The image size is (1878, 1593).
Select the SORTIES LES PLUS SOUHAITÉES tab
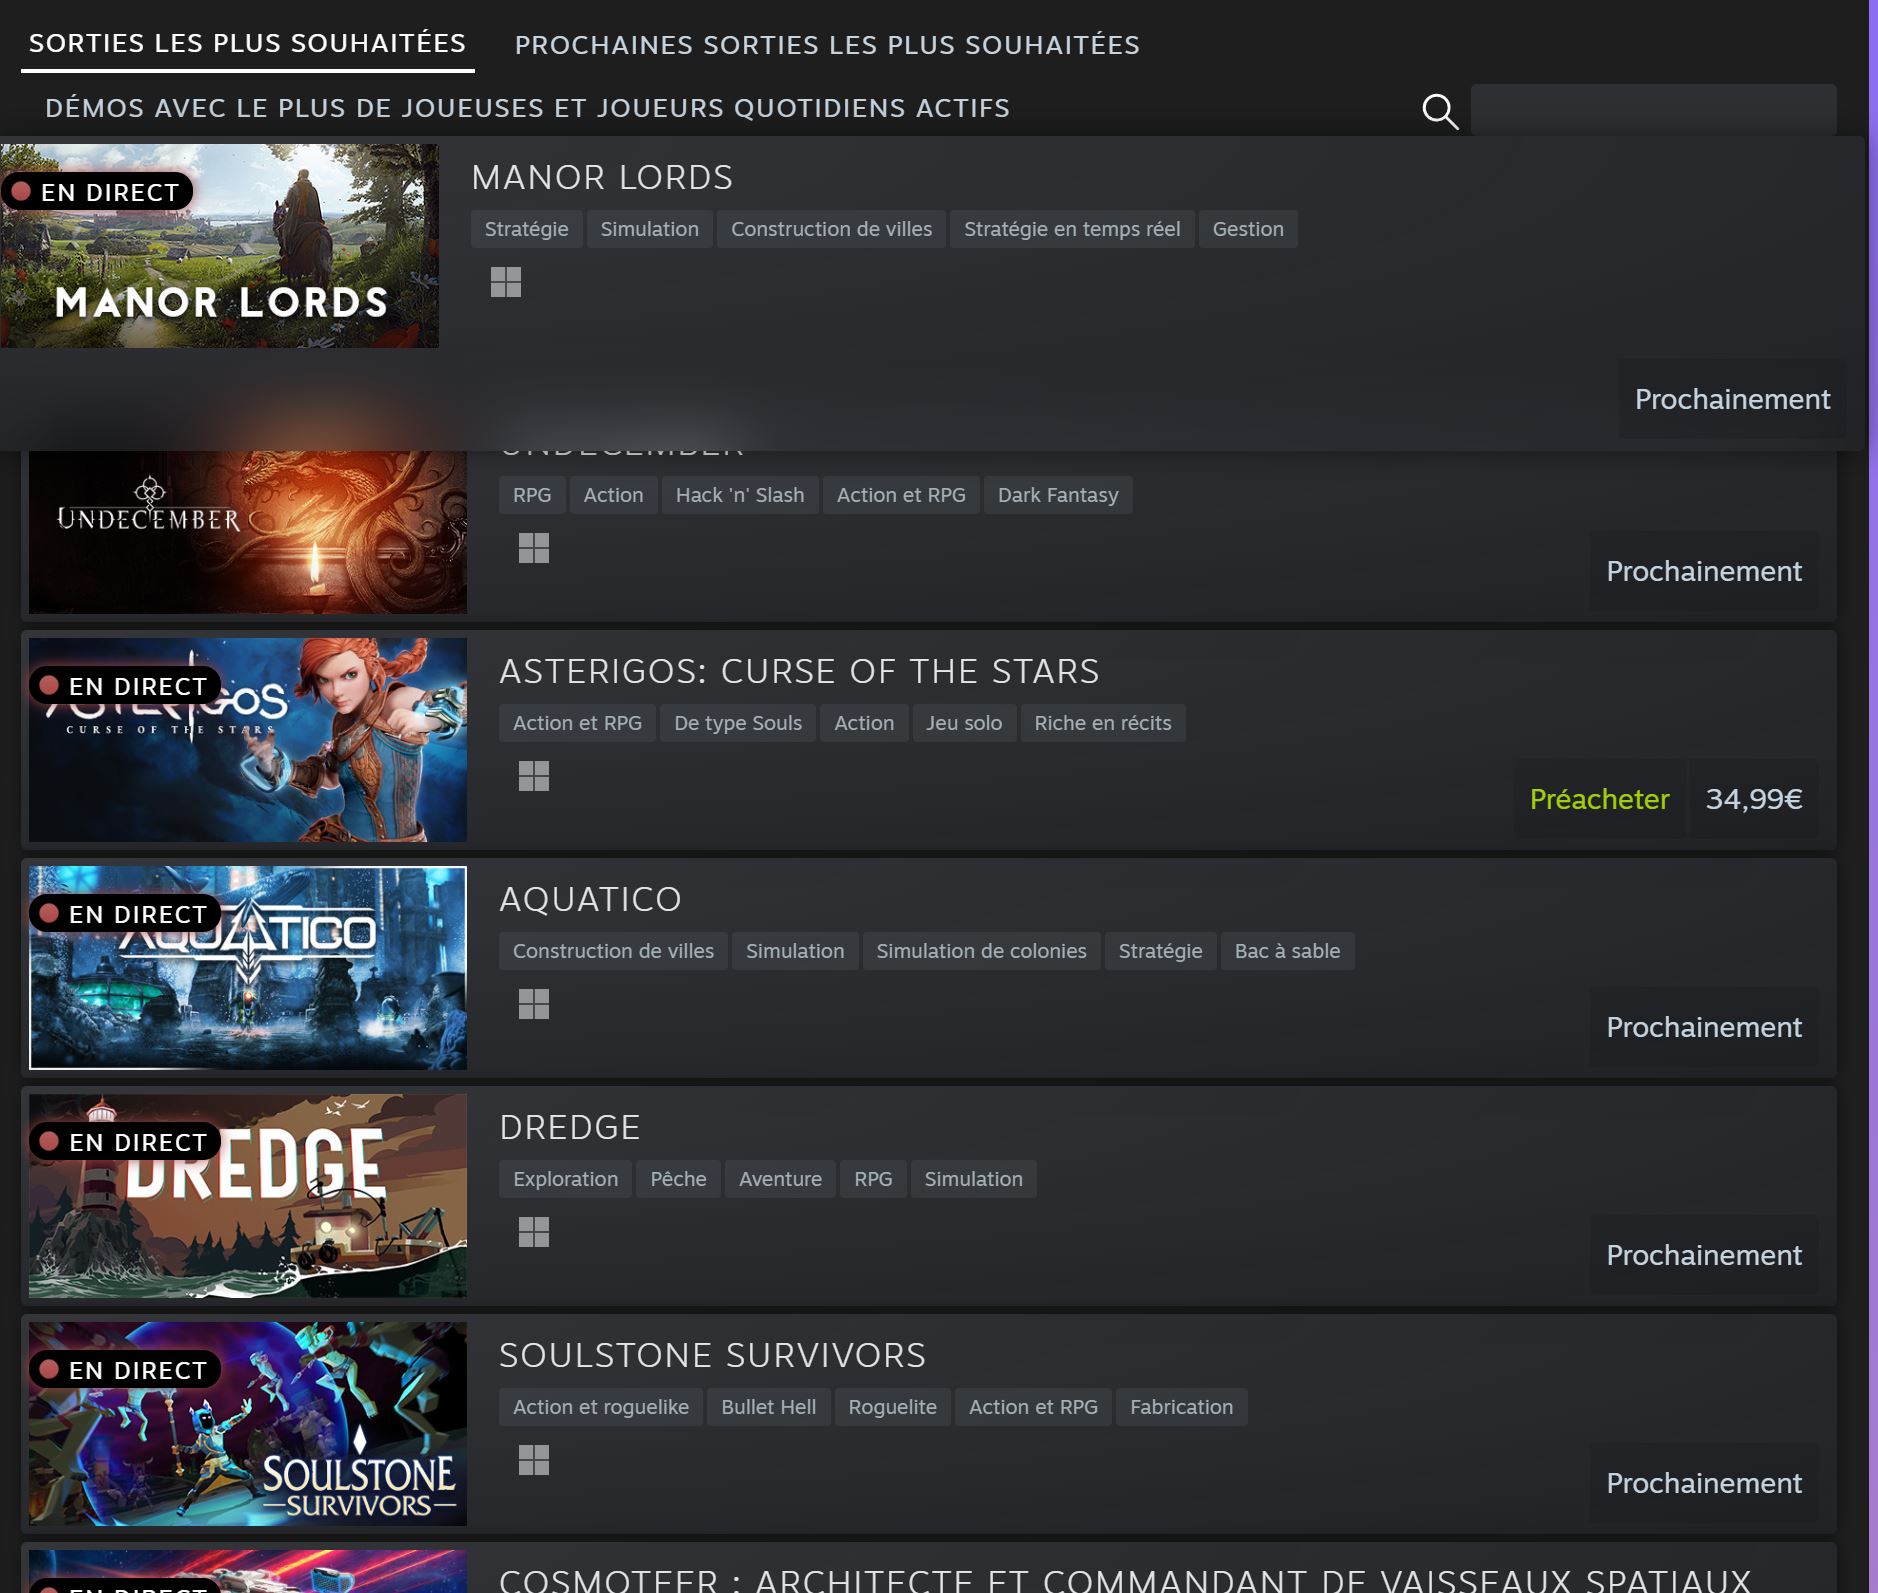coord(246,43)
